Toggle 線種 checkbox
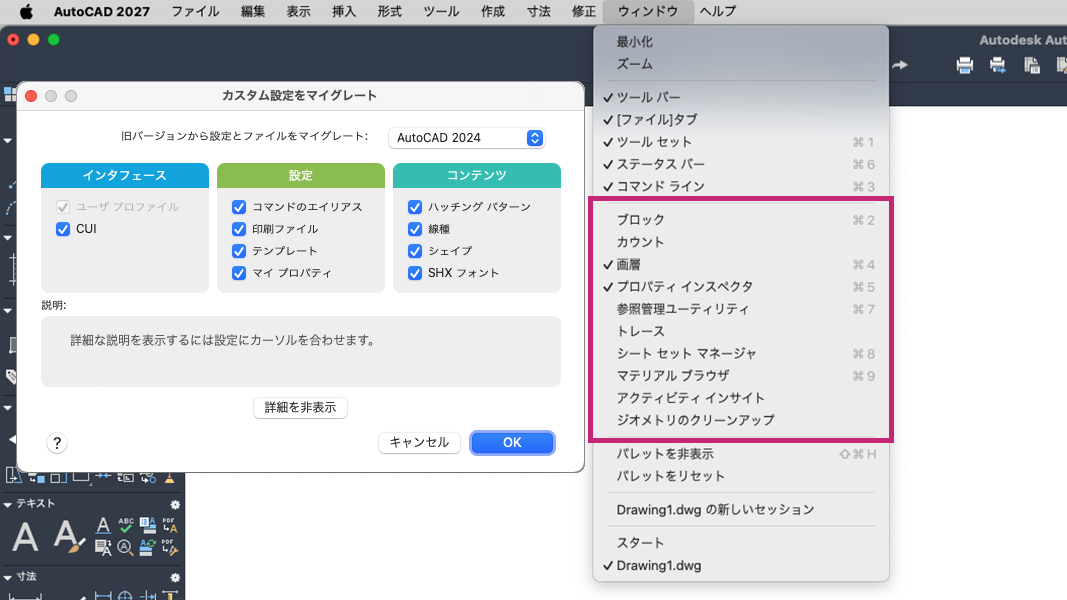The height and width of the screenshot is (600, 1067). (x=415, y=229)
